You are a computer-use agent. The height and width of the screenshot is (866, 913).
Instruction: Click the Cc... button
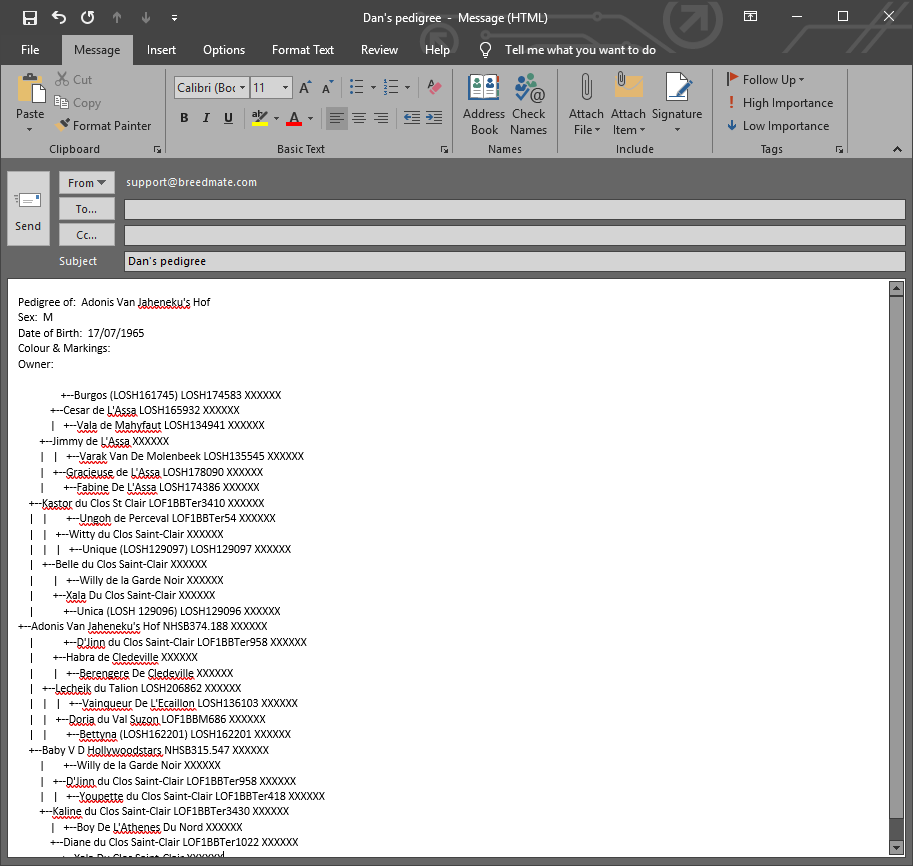(87, 235)
